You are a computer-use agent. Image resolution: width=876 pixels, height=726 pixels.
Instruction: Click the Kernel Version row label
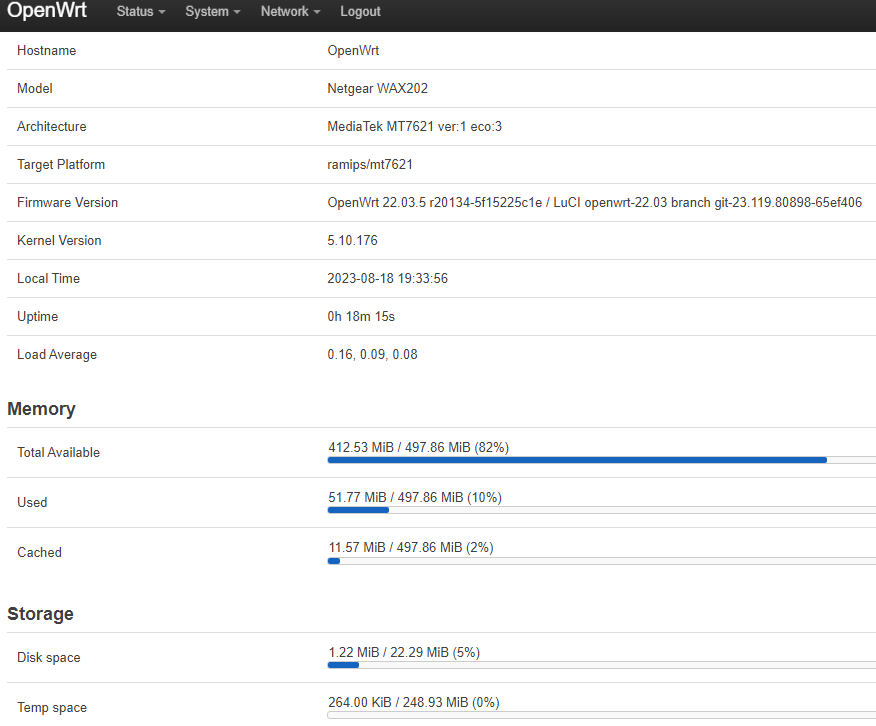pos(59,240)
